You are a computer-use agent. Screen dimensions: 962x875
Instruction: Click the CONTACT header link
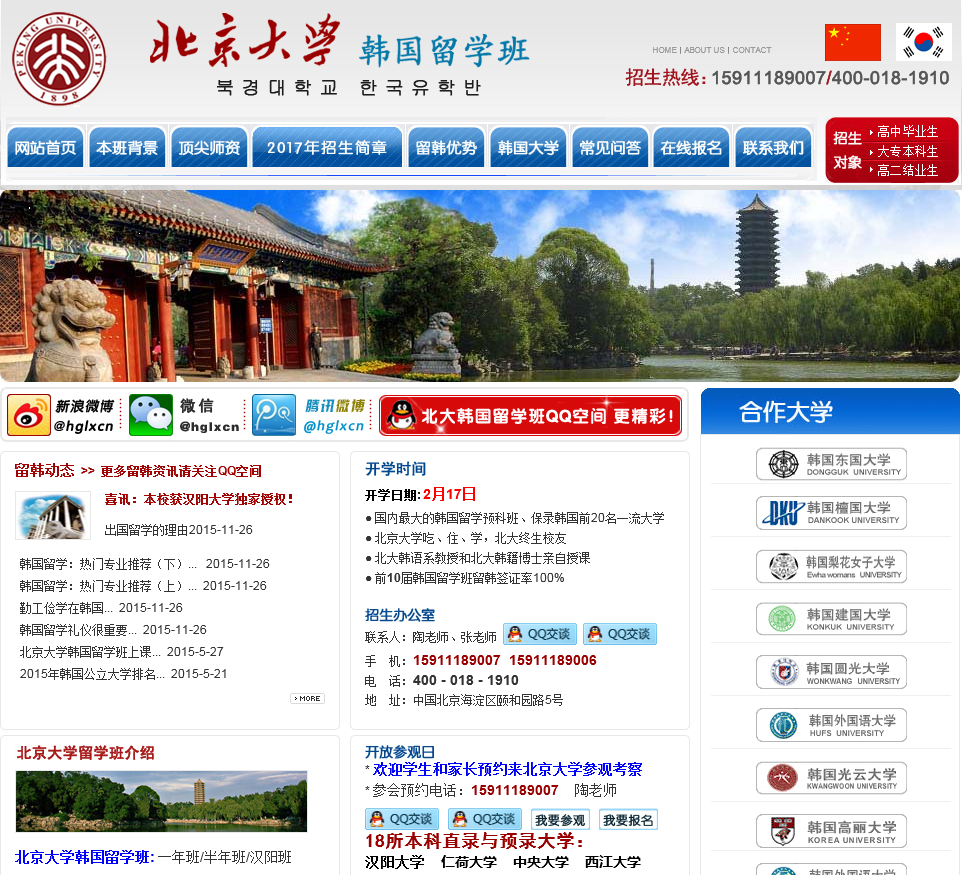click(752, 50)
